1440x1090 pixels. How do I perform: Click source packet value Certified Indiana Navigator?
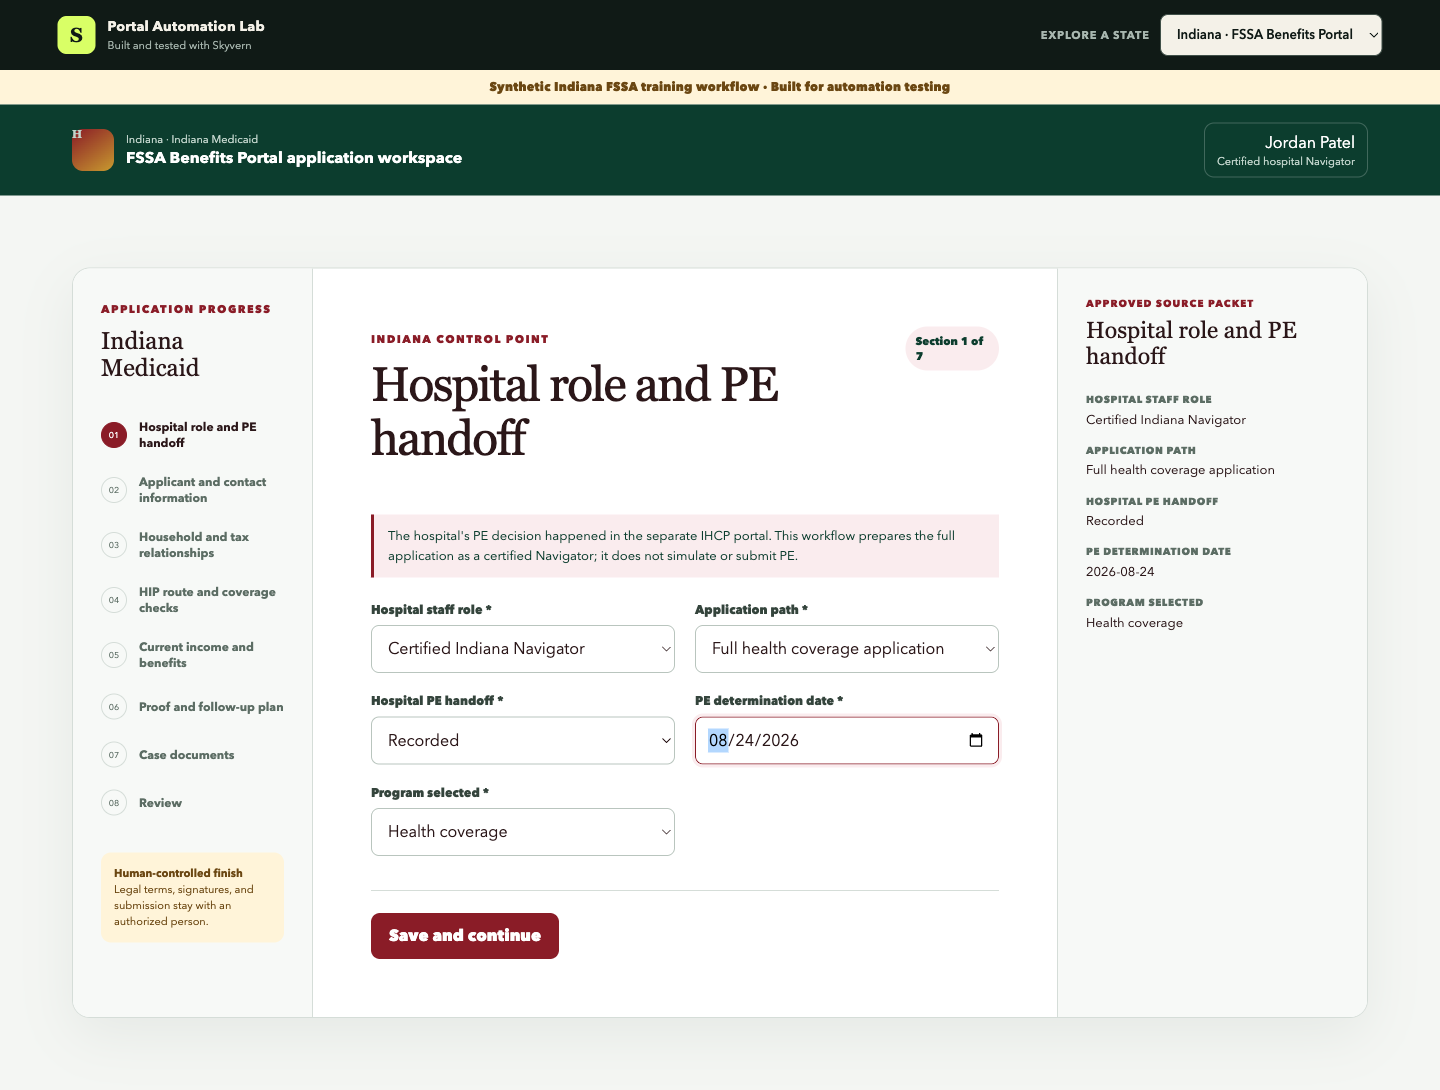click(1166, 420)
